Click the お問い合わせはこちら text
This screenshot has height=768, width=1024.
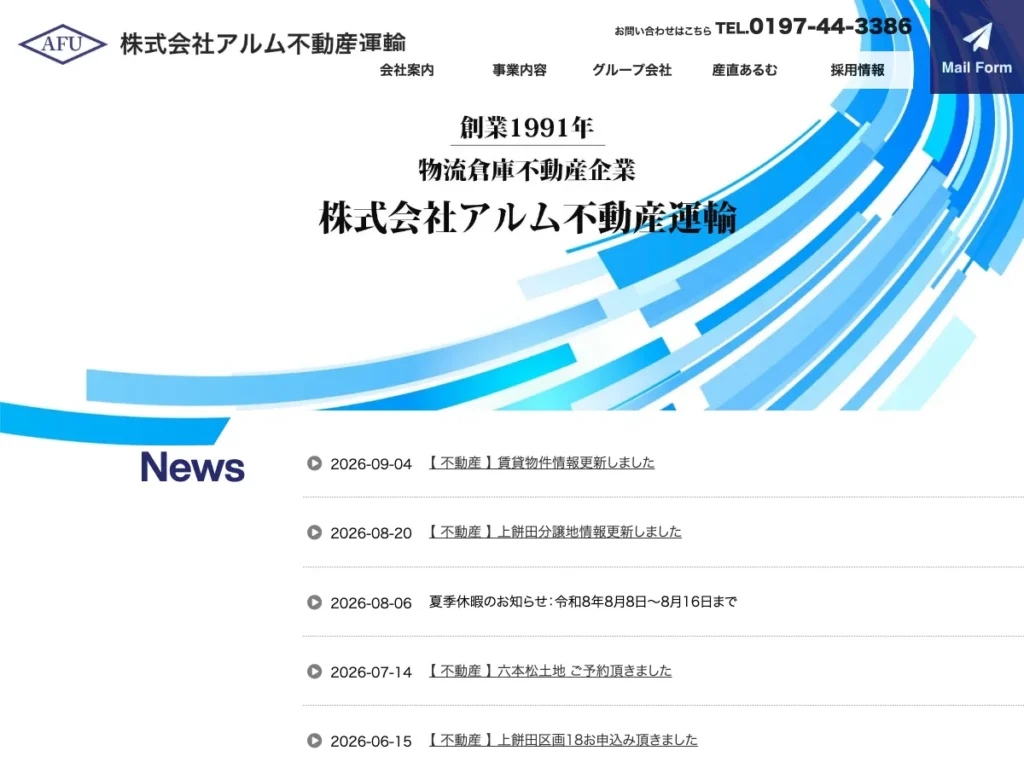663,31
